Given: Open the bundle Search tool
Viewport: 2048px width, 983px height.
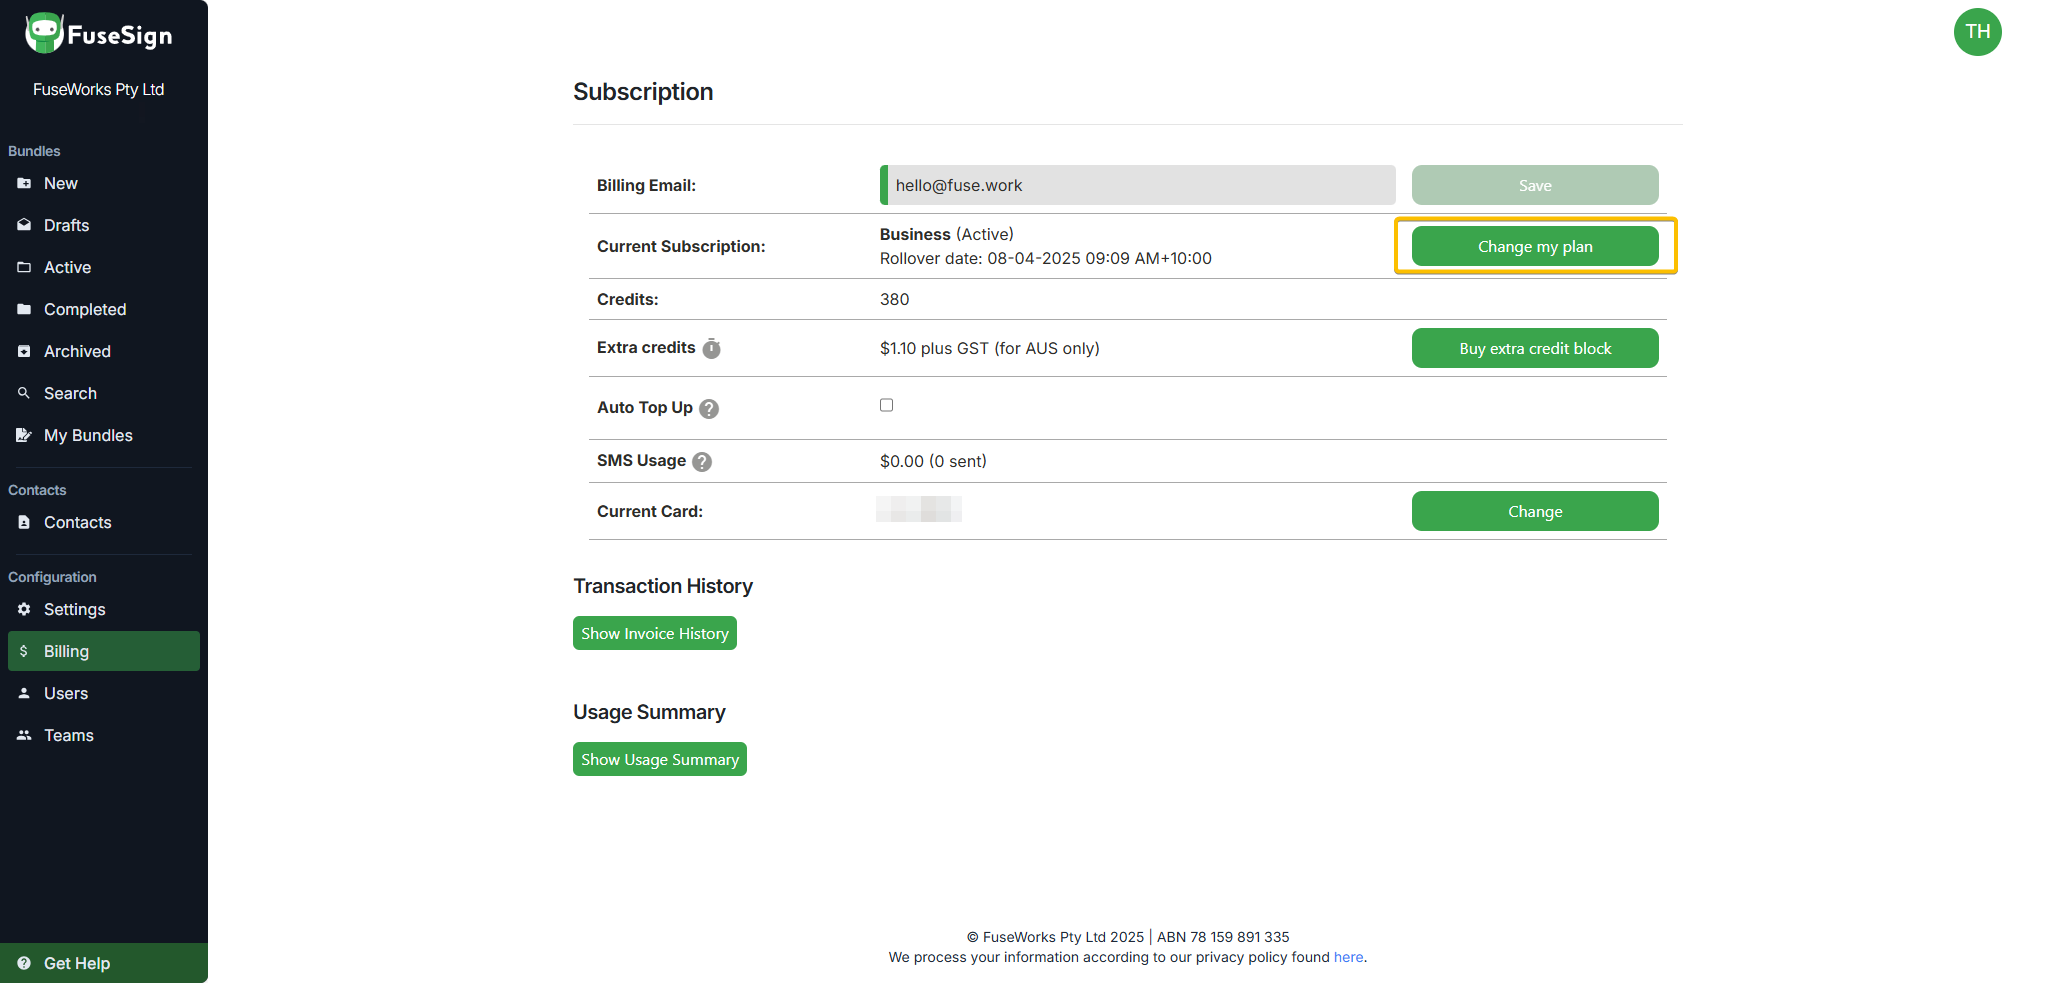Looking at the screenshot, I should (69, 393).
